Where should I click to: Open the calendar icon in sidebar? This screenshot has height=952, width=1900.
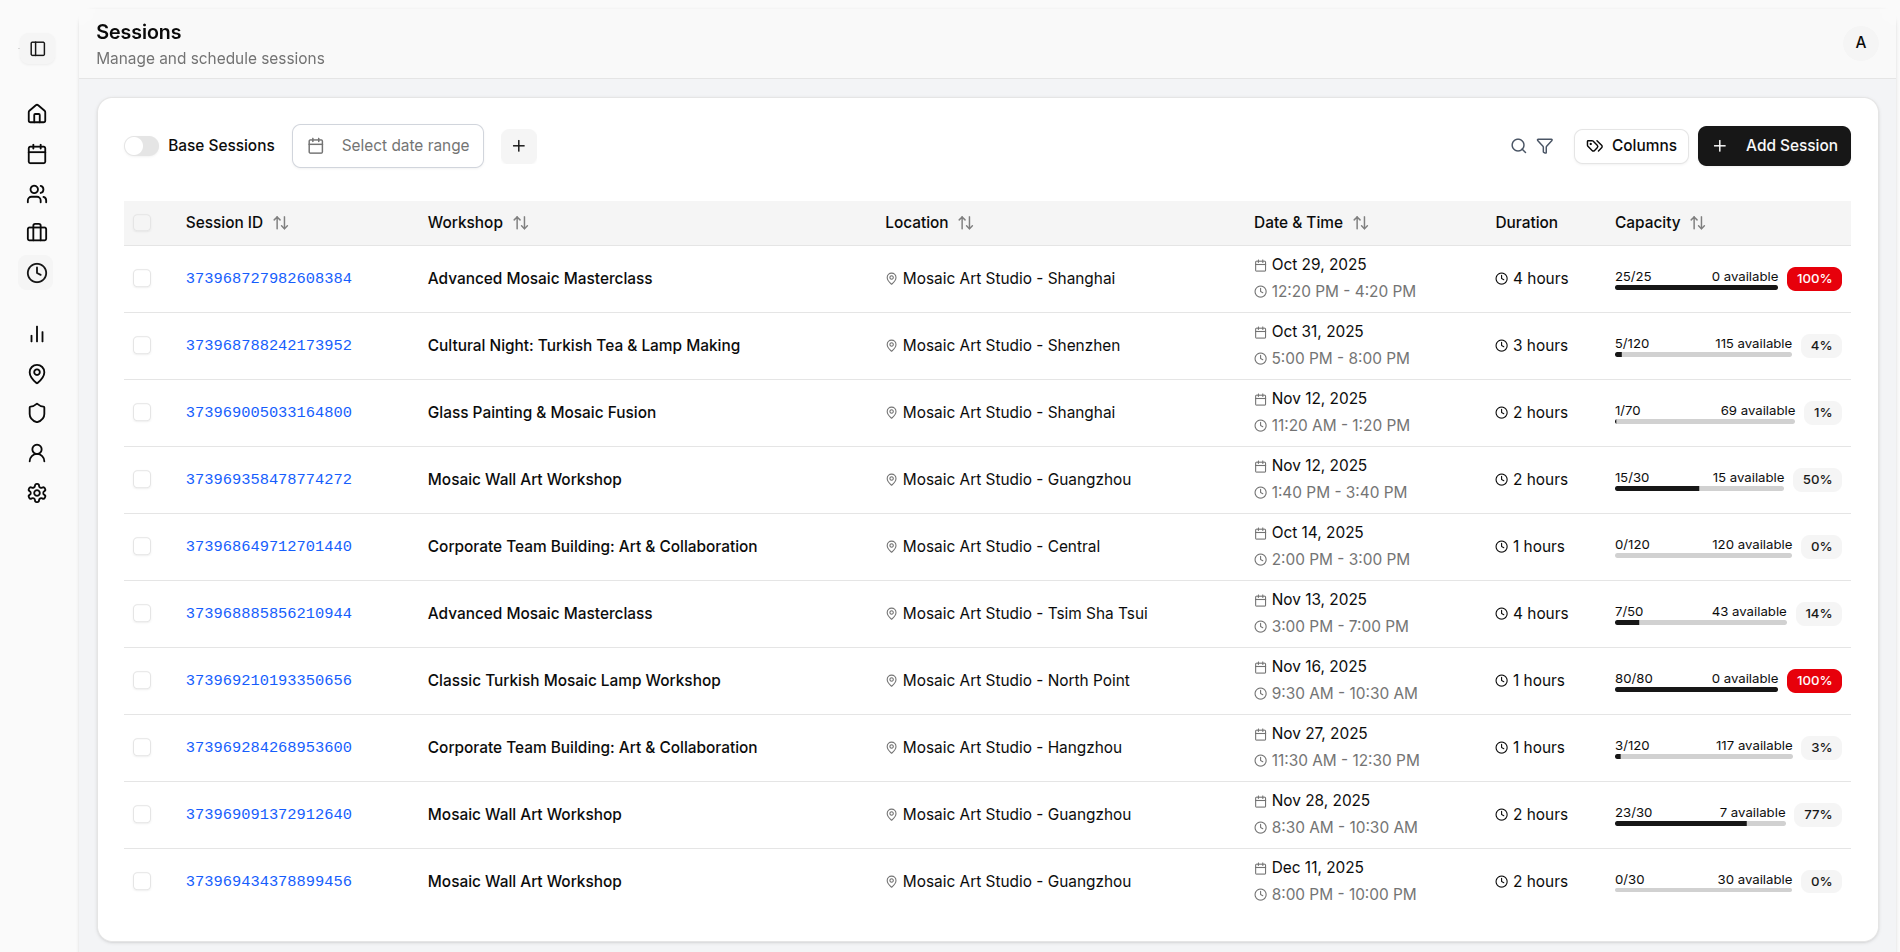pos(37,154)
